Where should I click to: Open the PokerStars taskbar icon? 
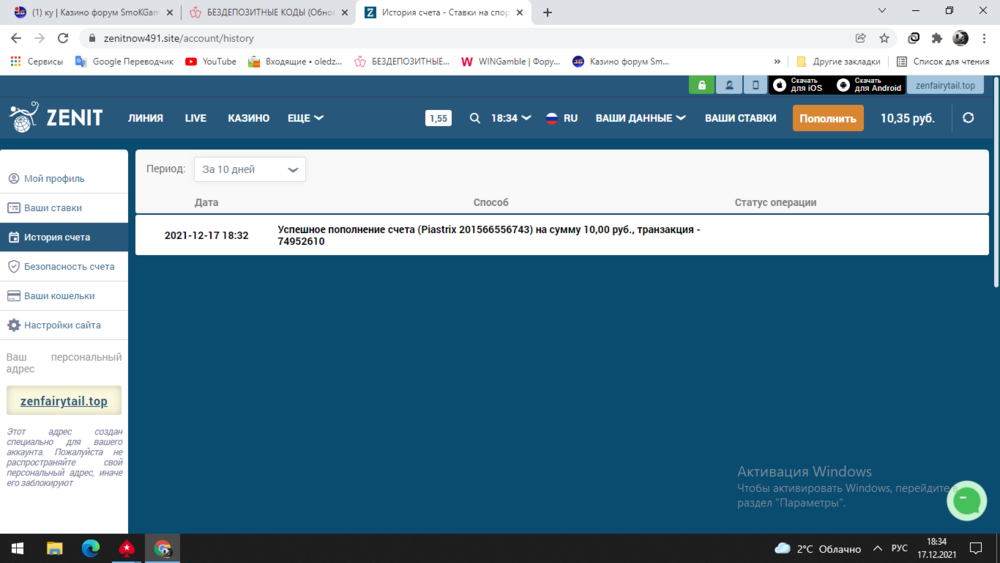pos(127,548)
